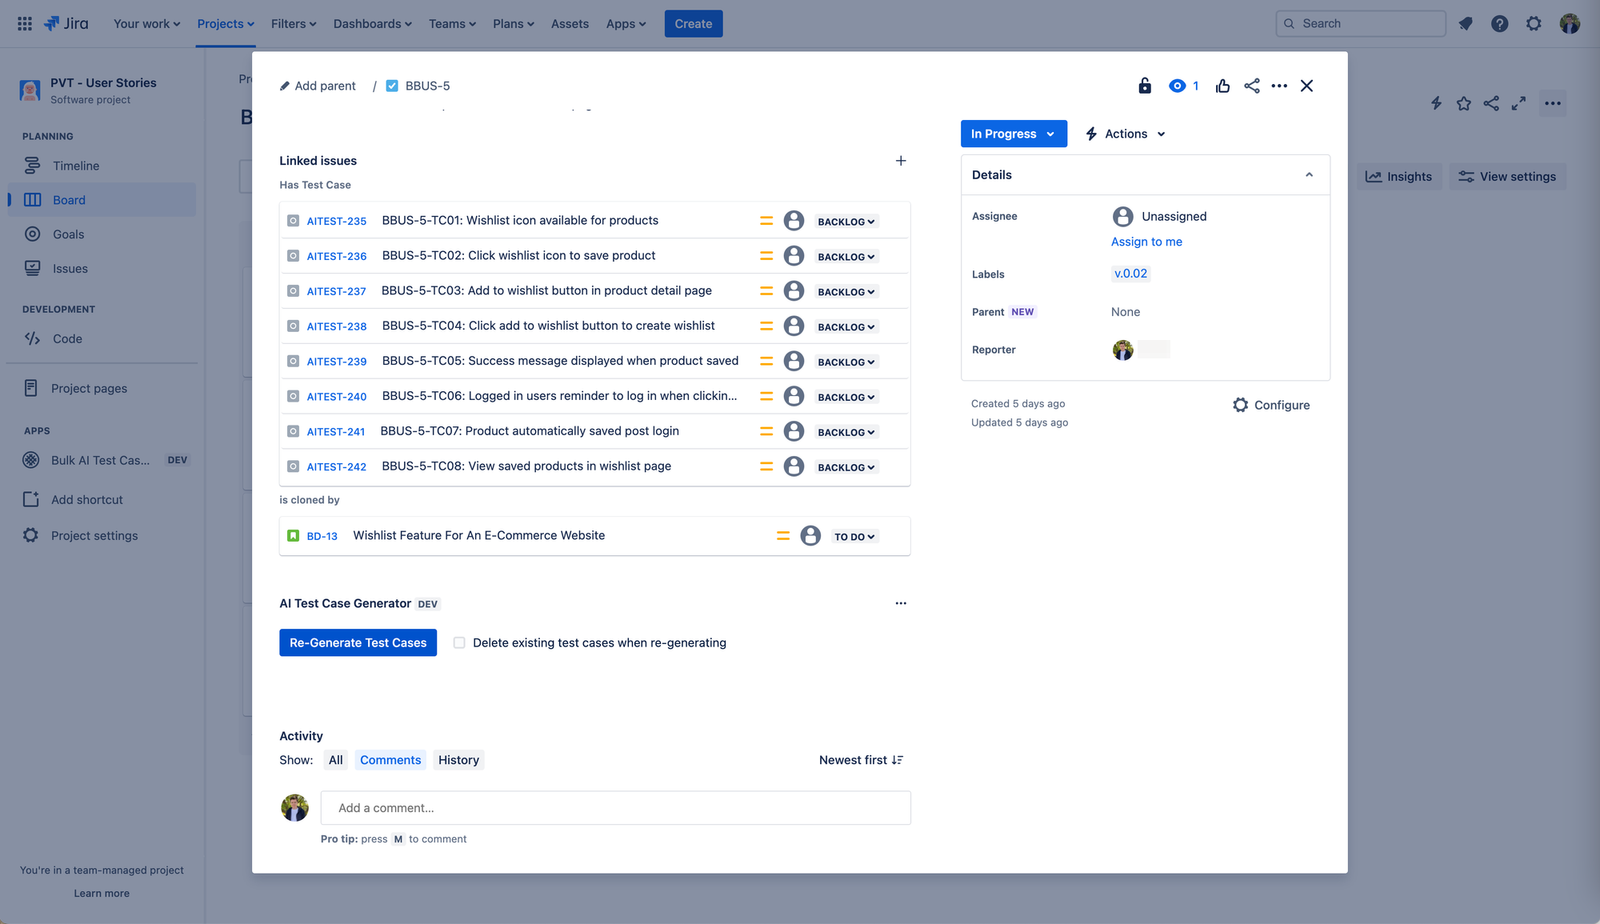Image resolution: width=1600 pixels, height=924 pixels.
Task: Open the automation lightning bolt icon
Action: point(1436,103)
